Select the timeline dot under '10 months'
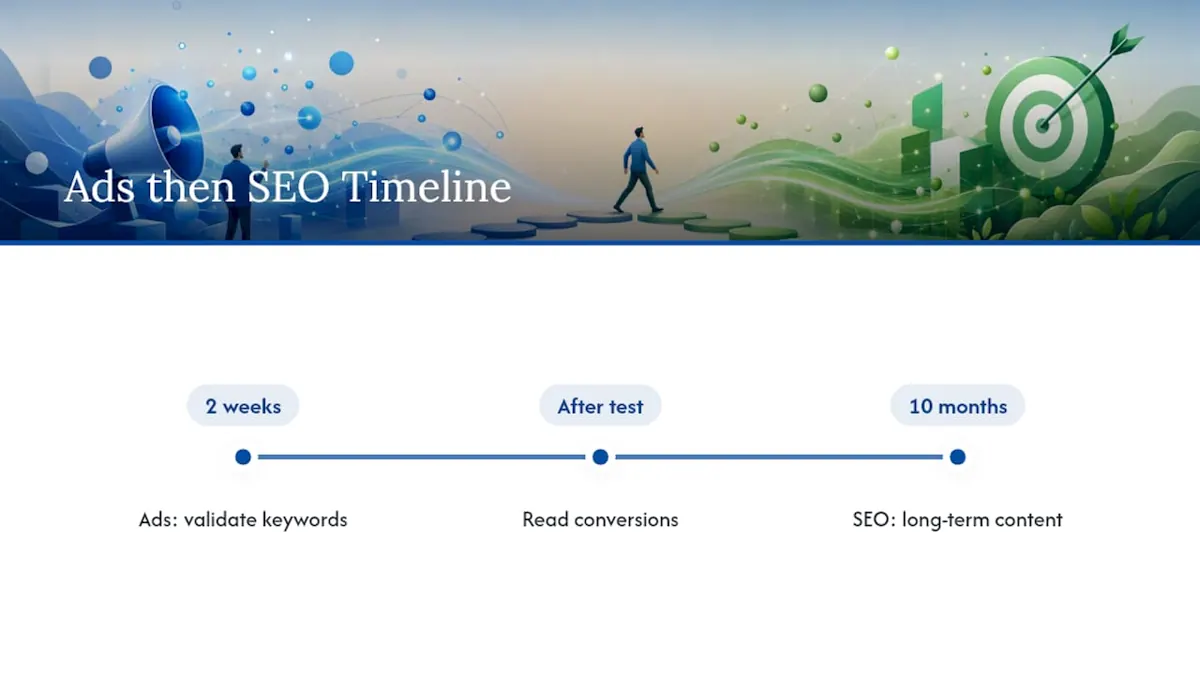This screenshot has width=1200, height=675. 958,457
